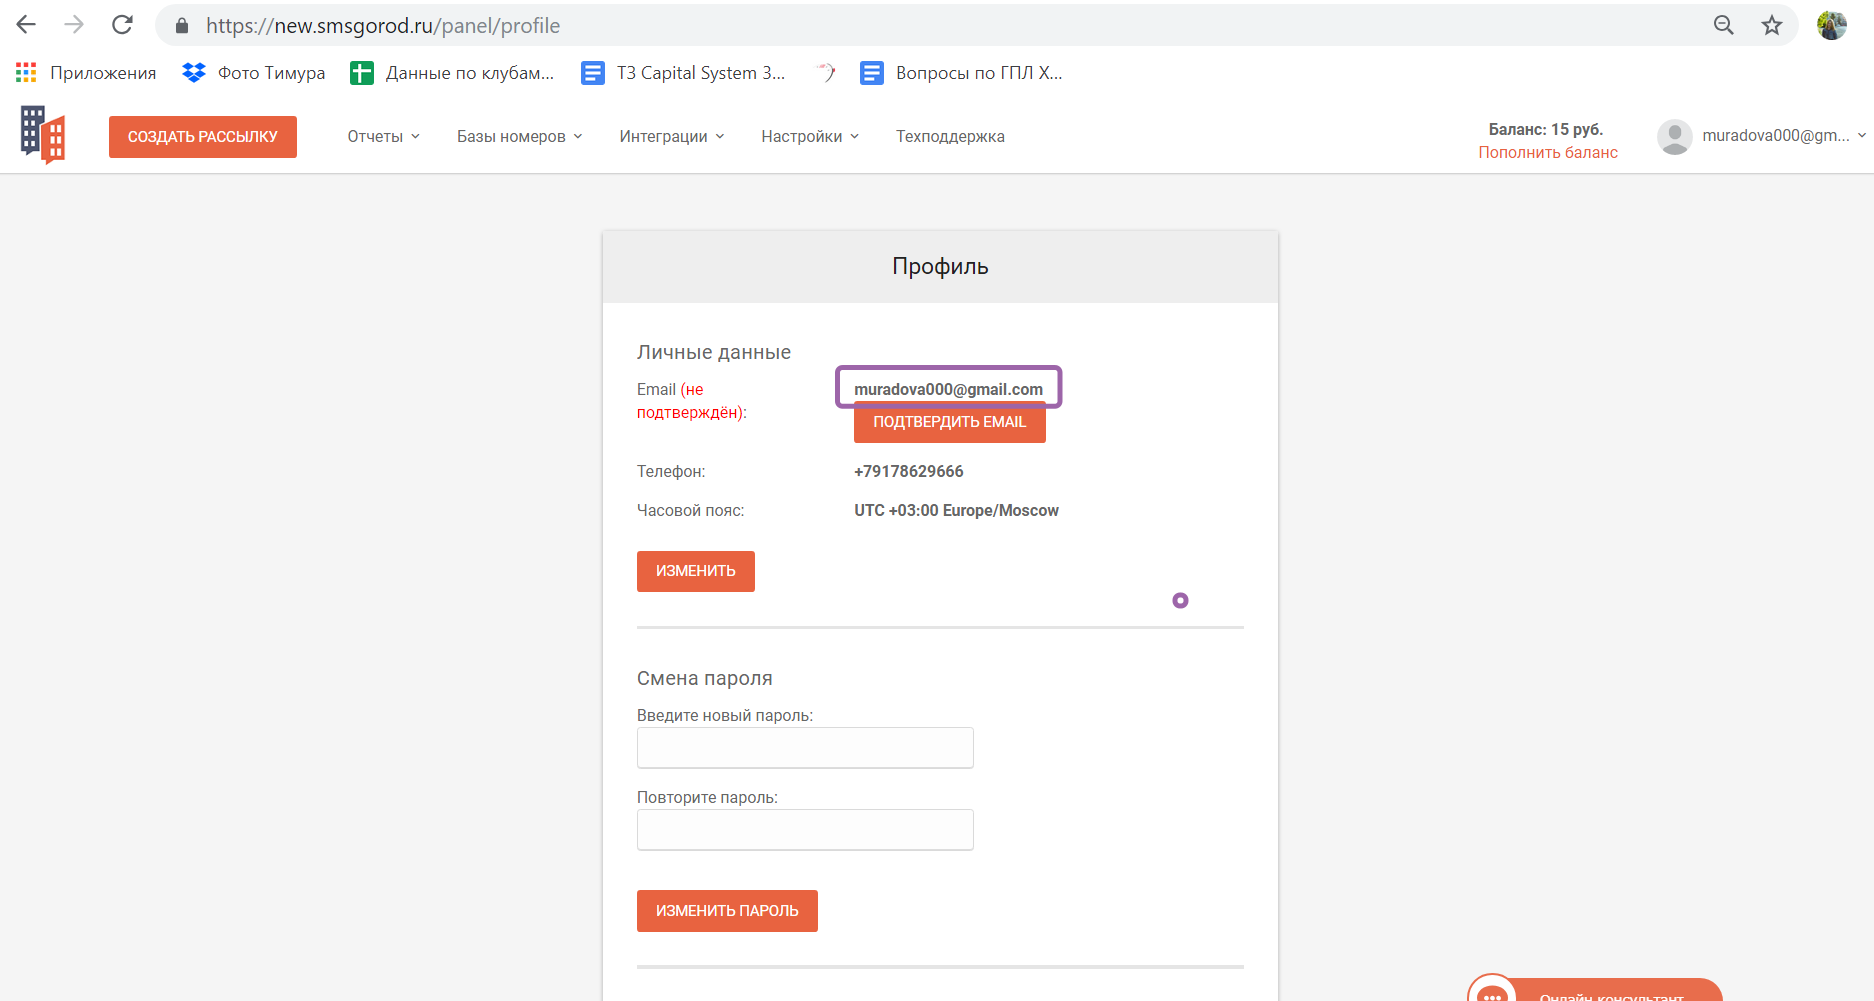This screenshot has height=1001, width=1874.
Task: Expand the Отчеты dropdown menu
Action: pyautogui.click(x=384, y=137)
